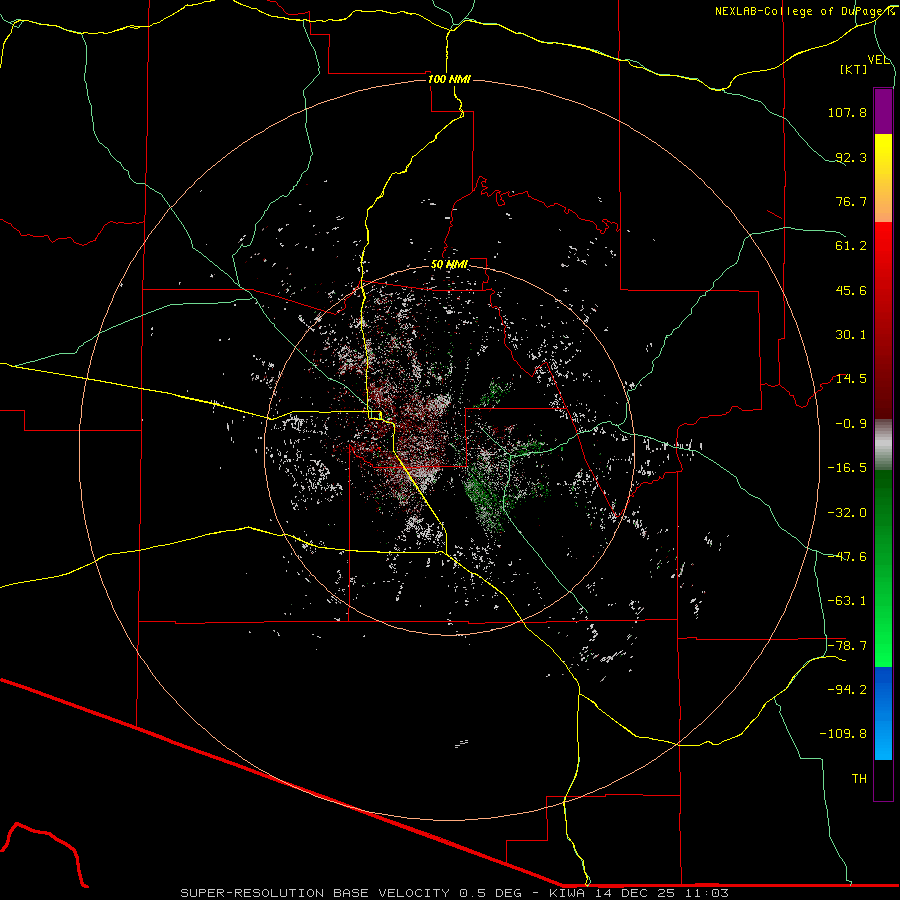Viewport: 900px width, 900px height.
Task: Click the gray near-zero segment of the color bar
Action: pos(883,445)
